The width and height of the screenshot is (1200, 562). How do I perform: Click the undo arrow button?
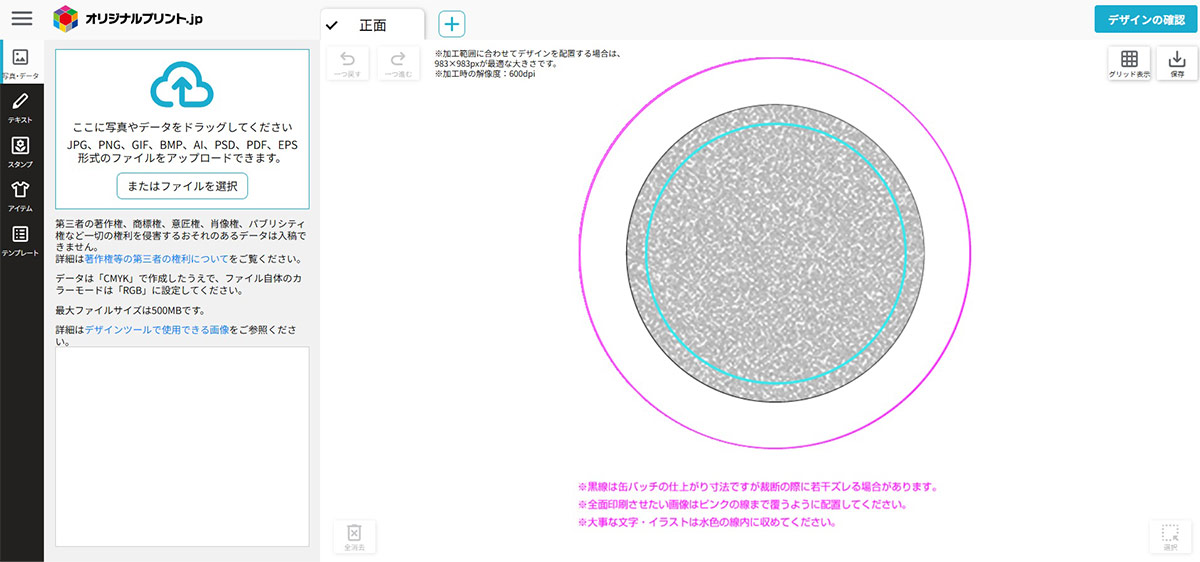[x=348, y=63]
